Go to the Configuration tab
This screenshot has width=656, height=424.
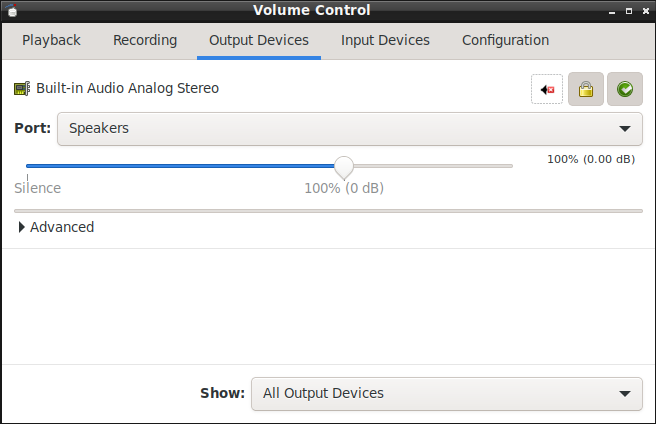pos(505,41)
